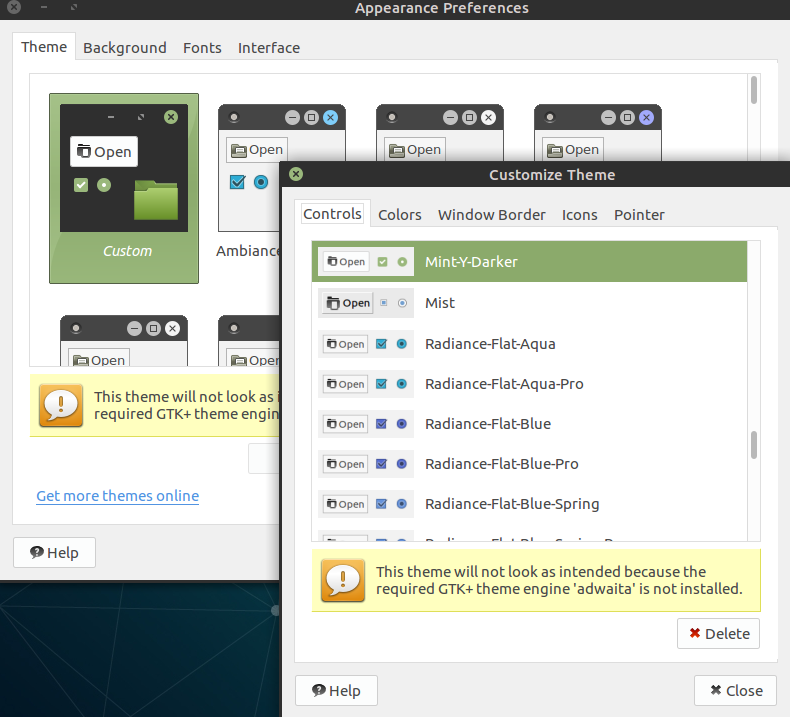Choose the theme thumbnail with purple close button
The height and width of the screenshot is (717, 790).
click(x=598, y=133)
